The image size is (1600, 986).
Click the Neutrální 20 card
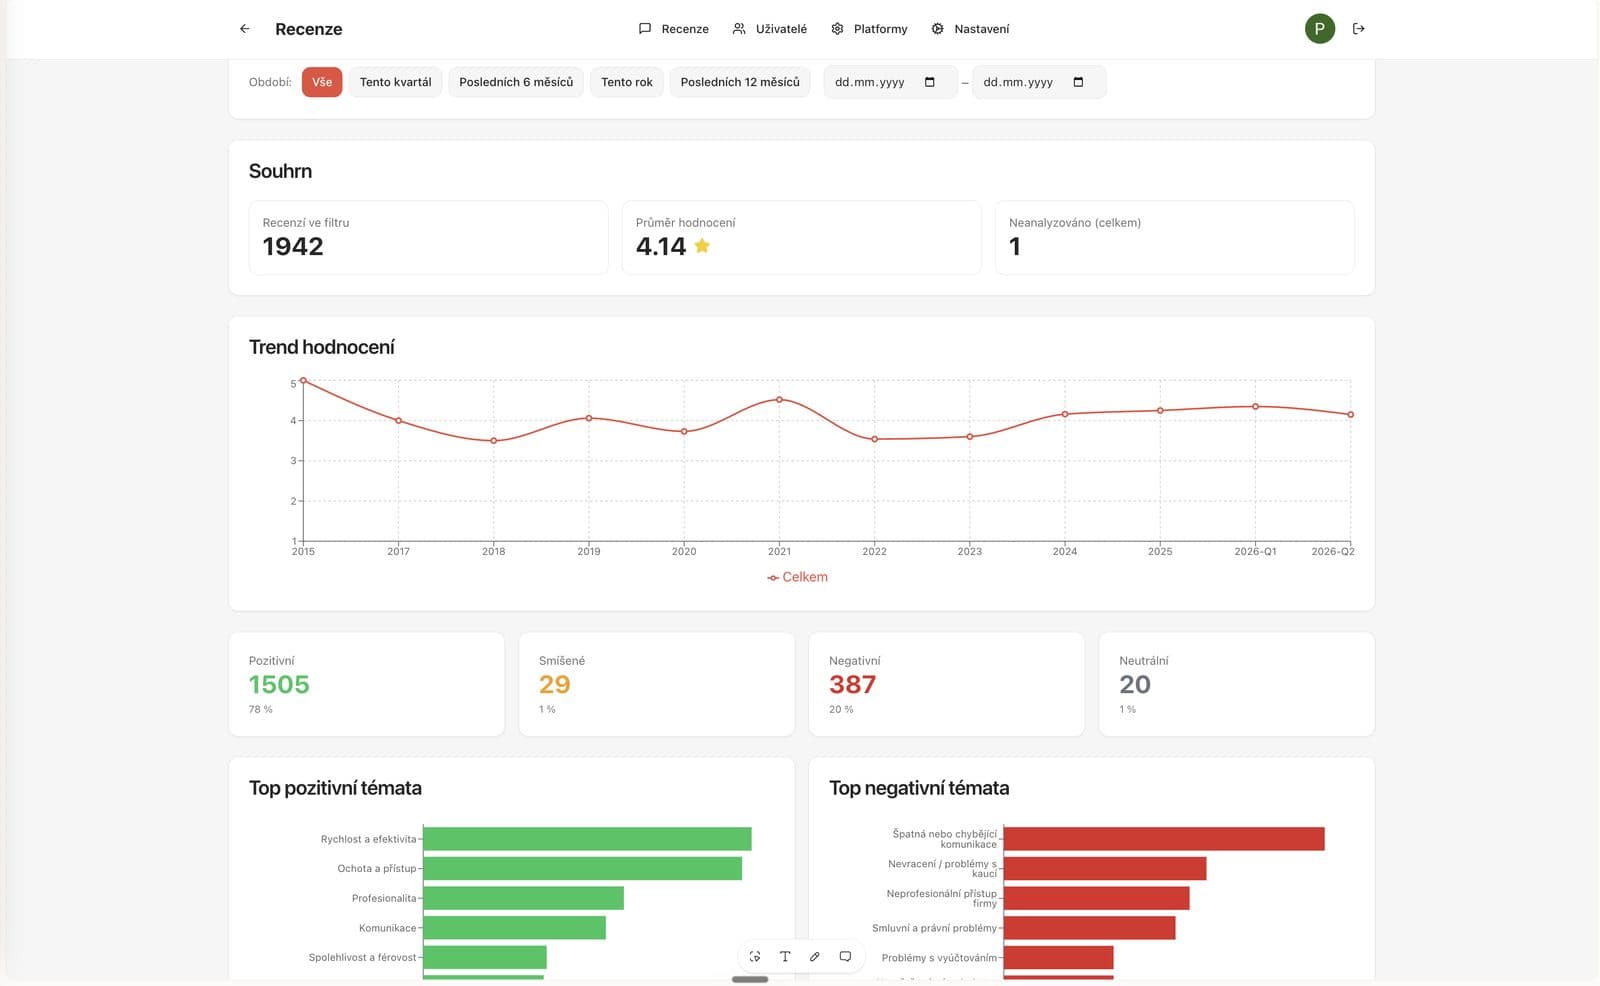click(x=1237, y=684)
